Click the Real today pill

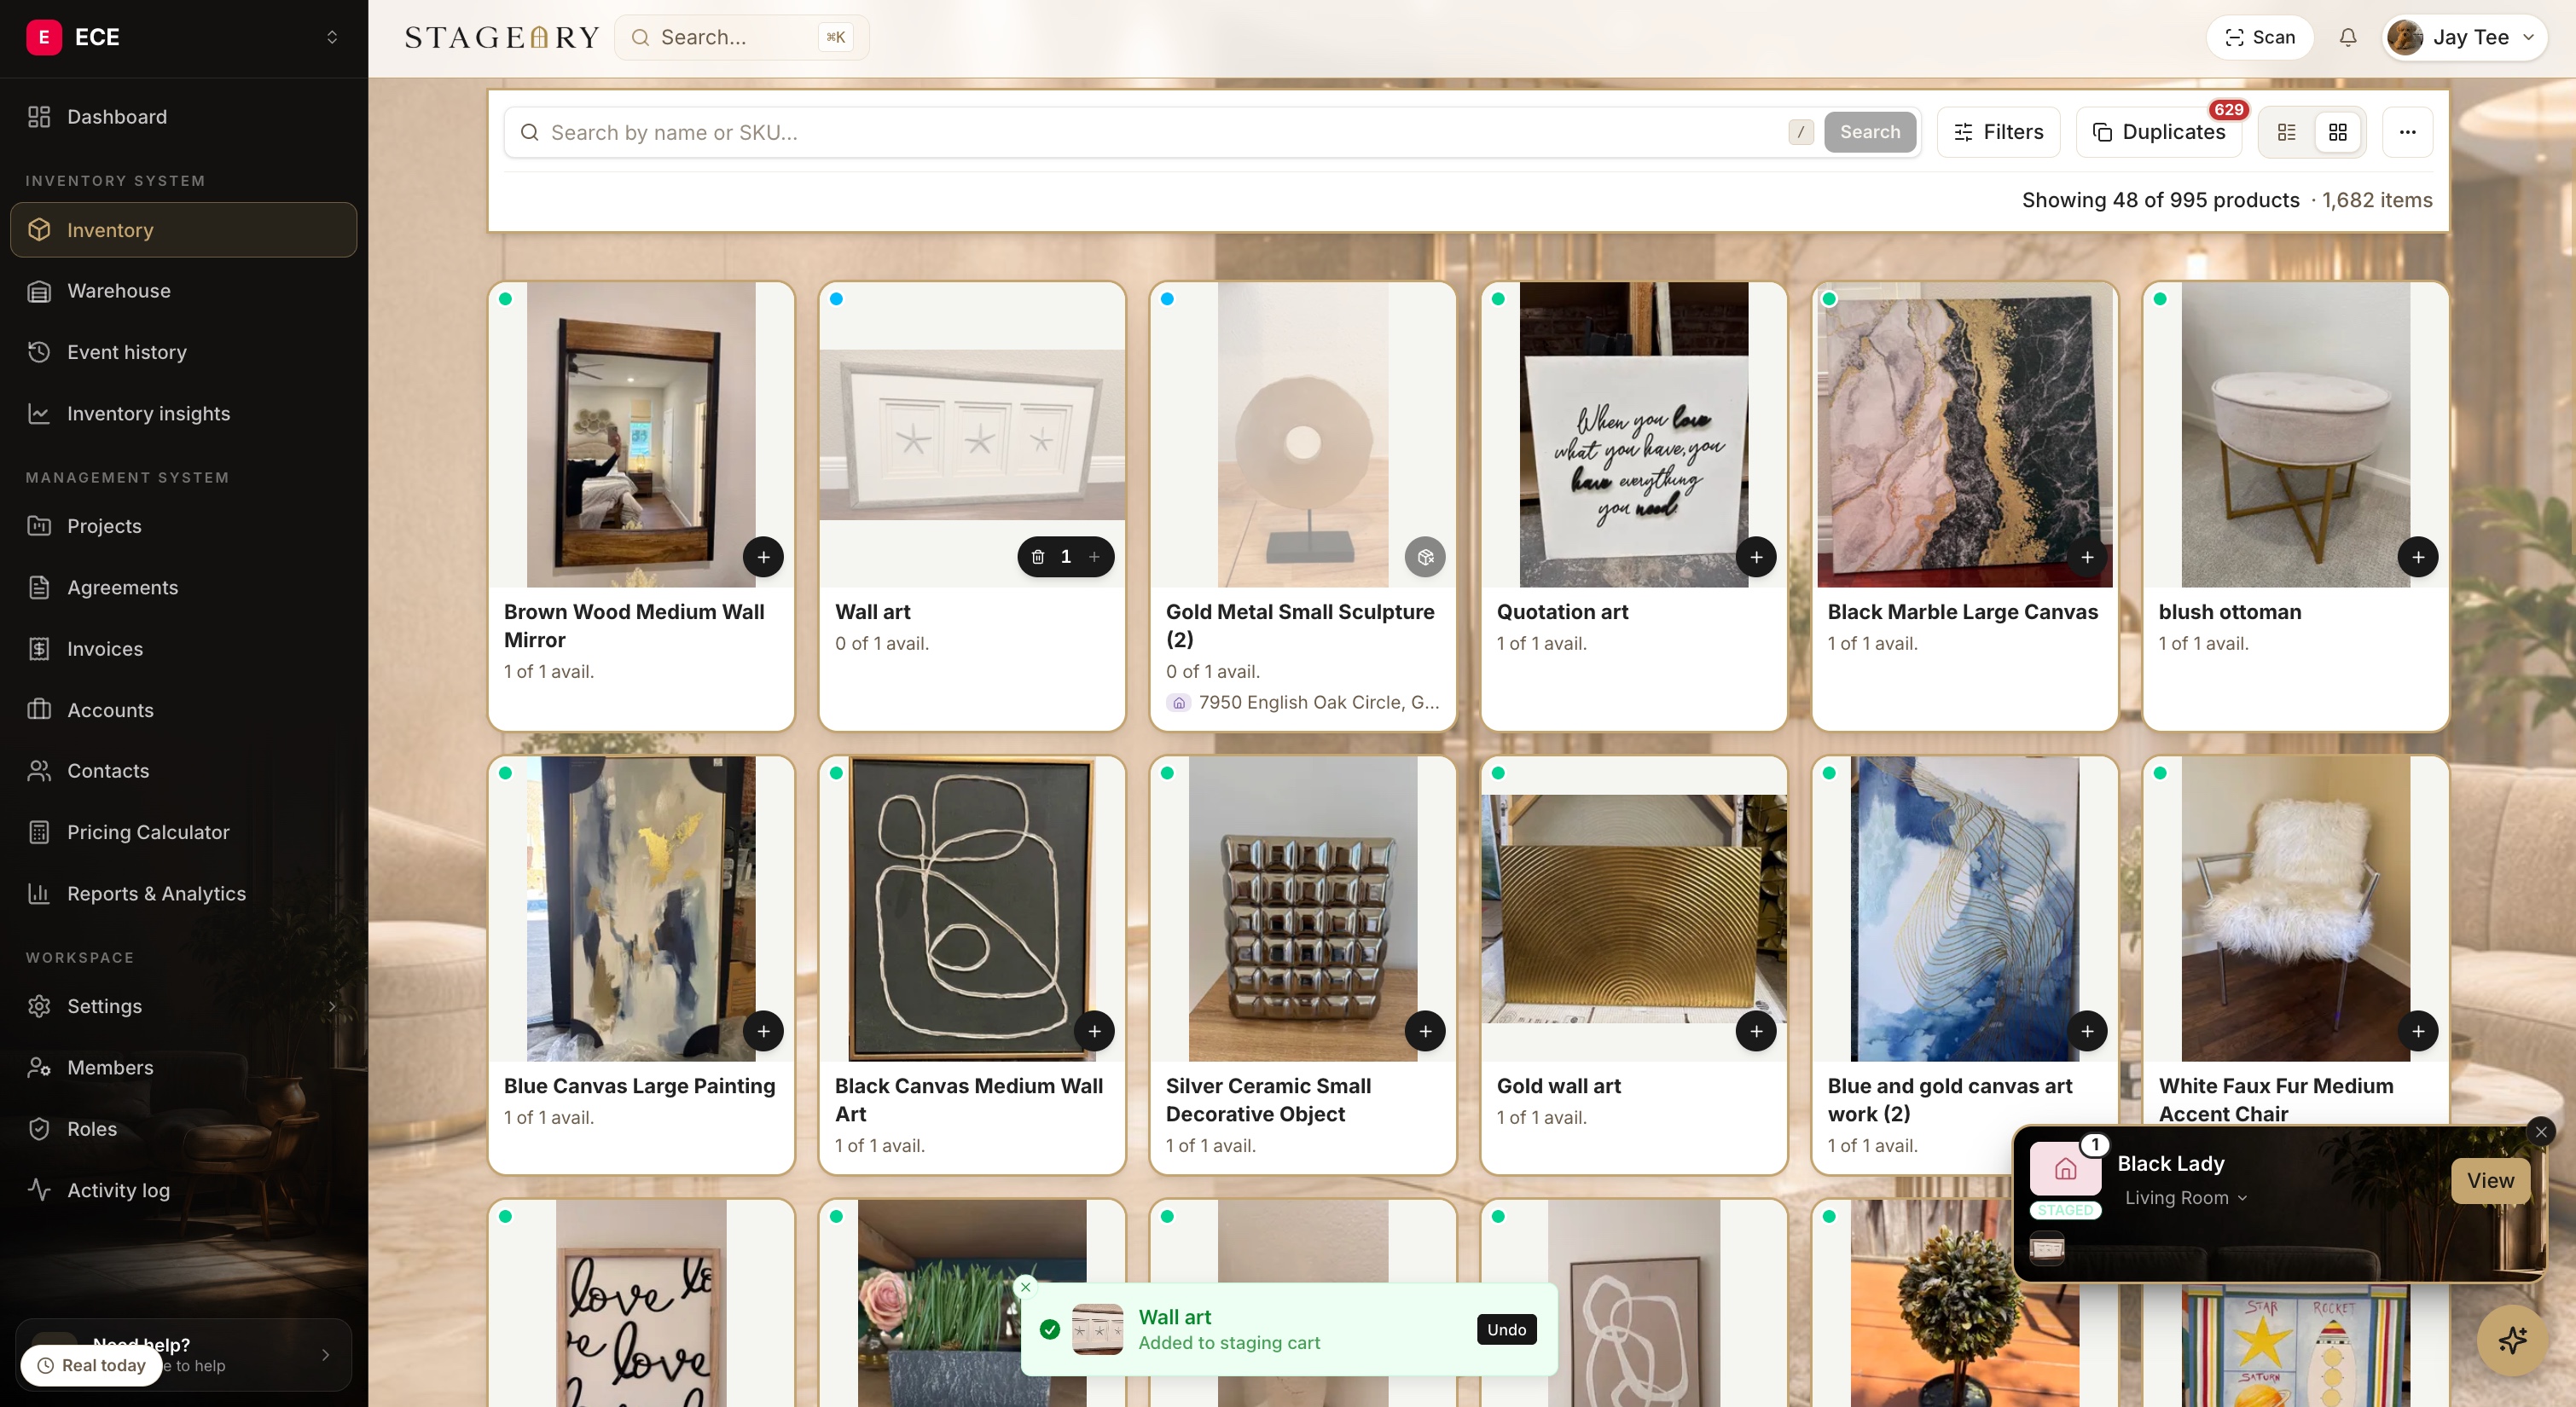[92, 1365]
